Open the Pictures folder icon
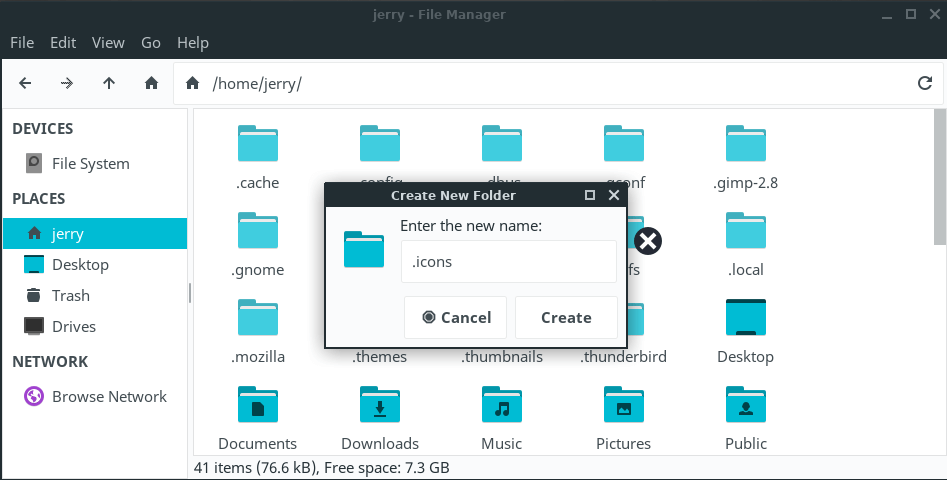The height and width of the screenshot is (480, 947). pos(624,406)
